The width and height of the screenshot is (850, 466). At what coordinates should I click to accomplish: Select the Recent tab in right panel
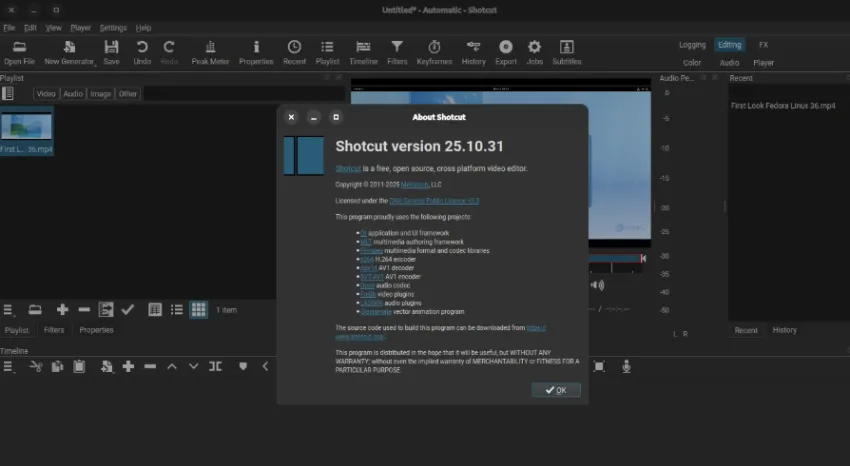click(x=746, y=330)
